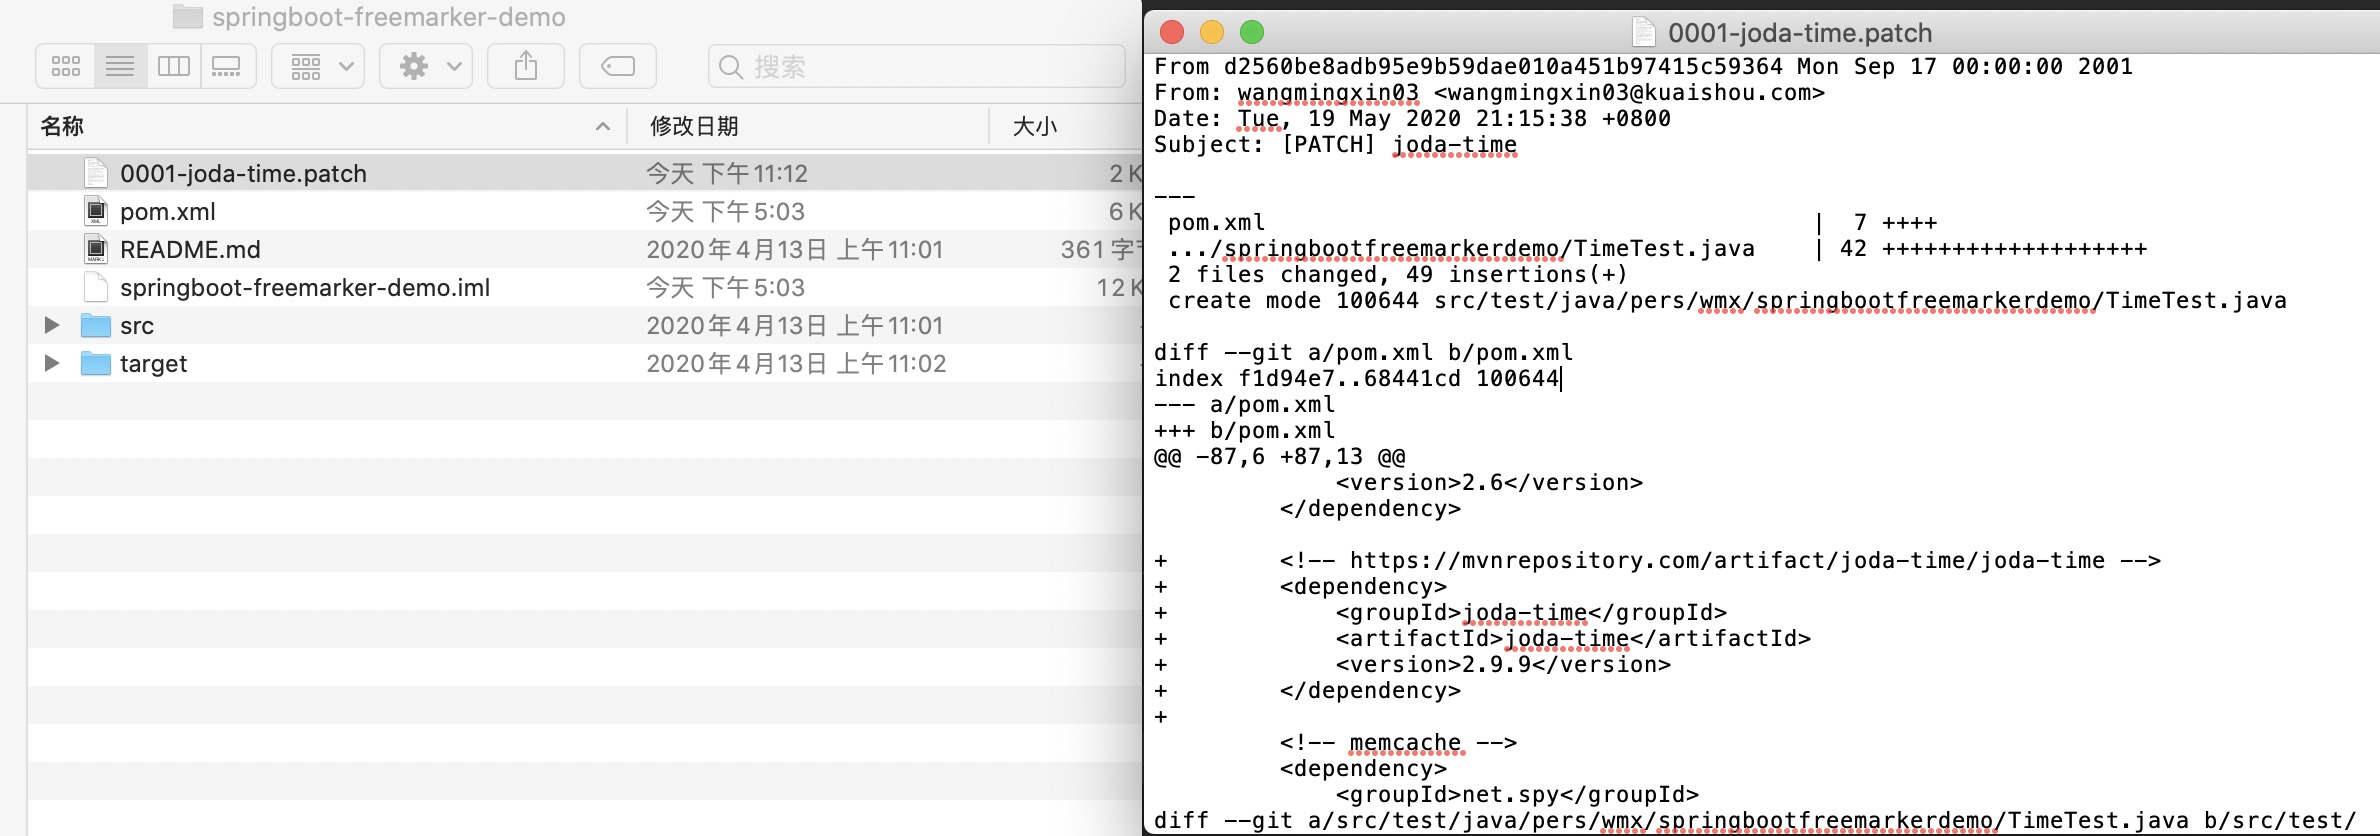Switch Finder to gallery view
The image size is (2380, 836).
click(227, 67)
